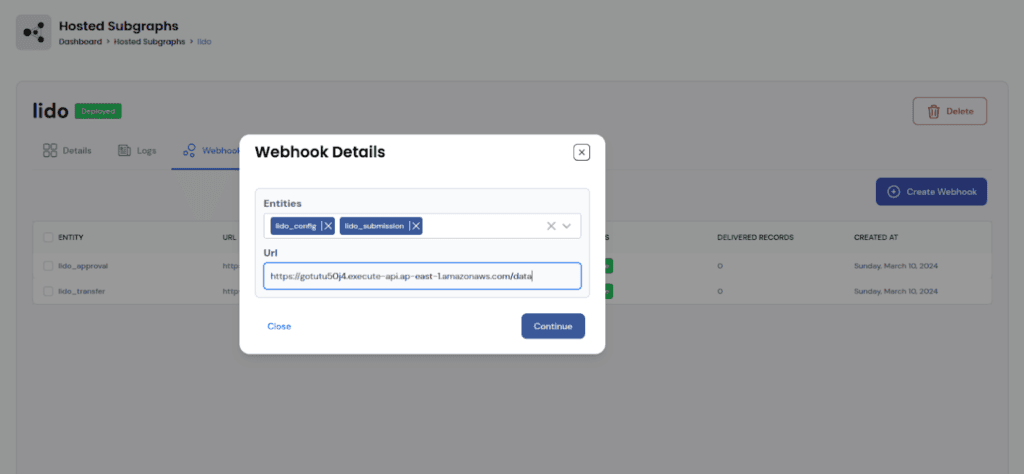Click the Hosted Subgraphs logo icon

[x=33, y=33]
